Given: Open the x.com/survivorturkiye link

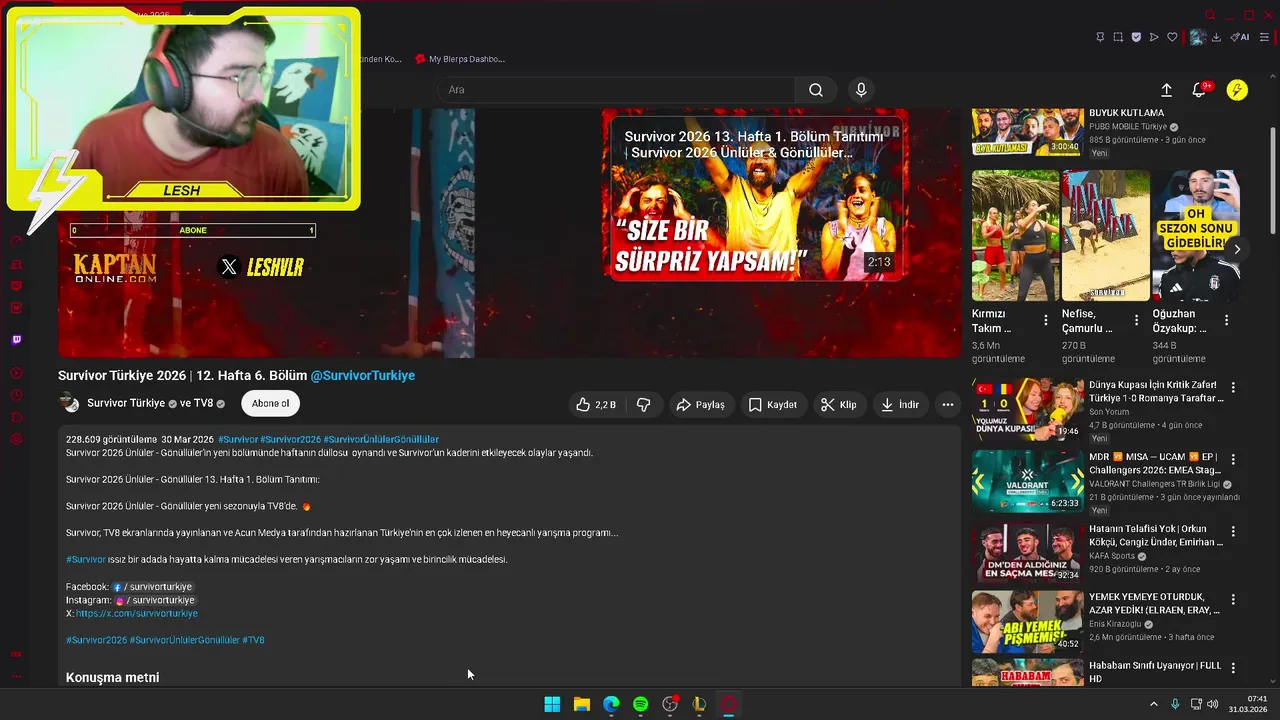Looking at the screenshot, I should [x=137, y=614].
